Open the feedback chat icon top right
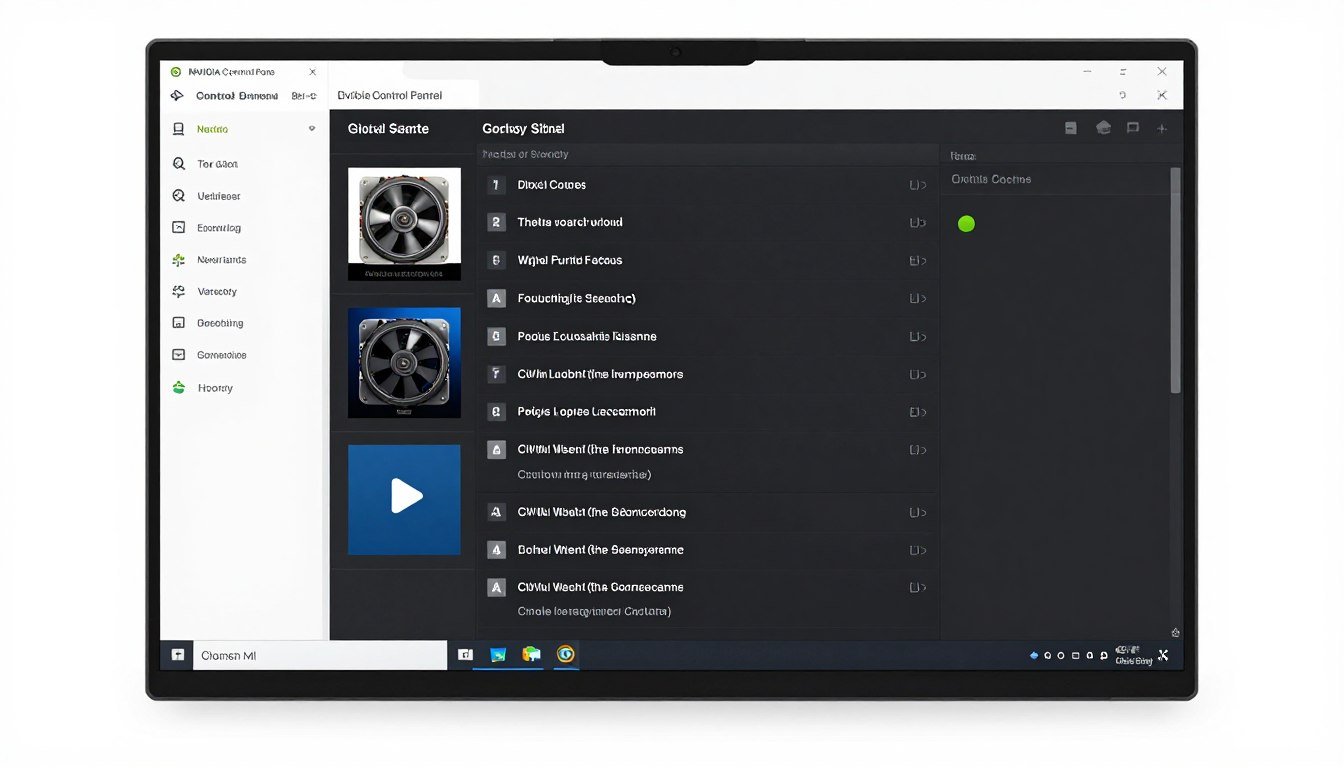This screenshot has width=1344, height=768. (x=1134, y=128)
